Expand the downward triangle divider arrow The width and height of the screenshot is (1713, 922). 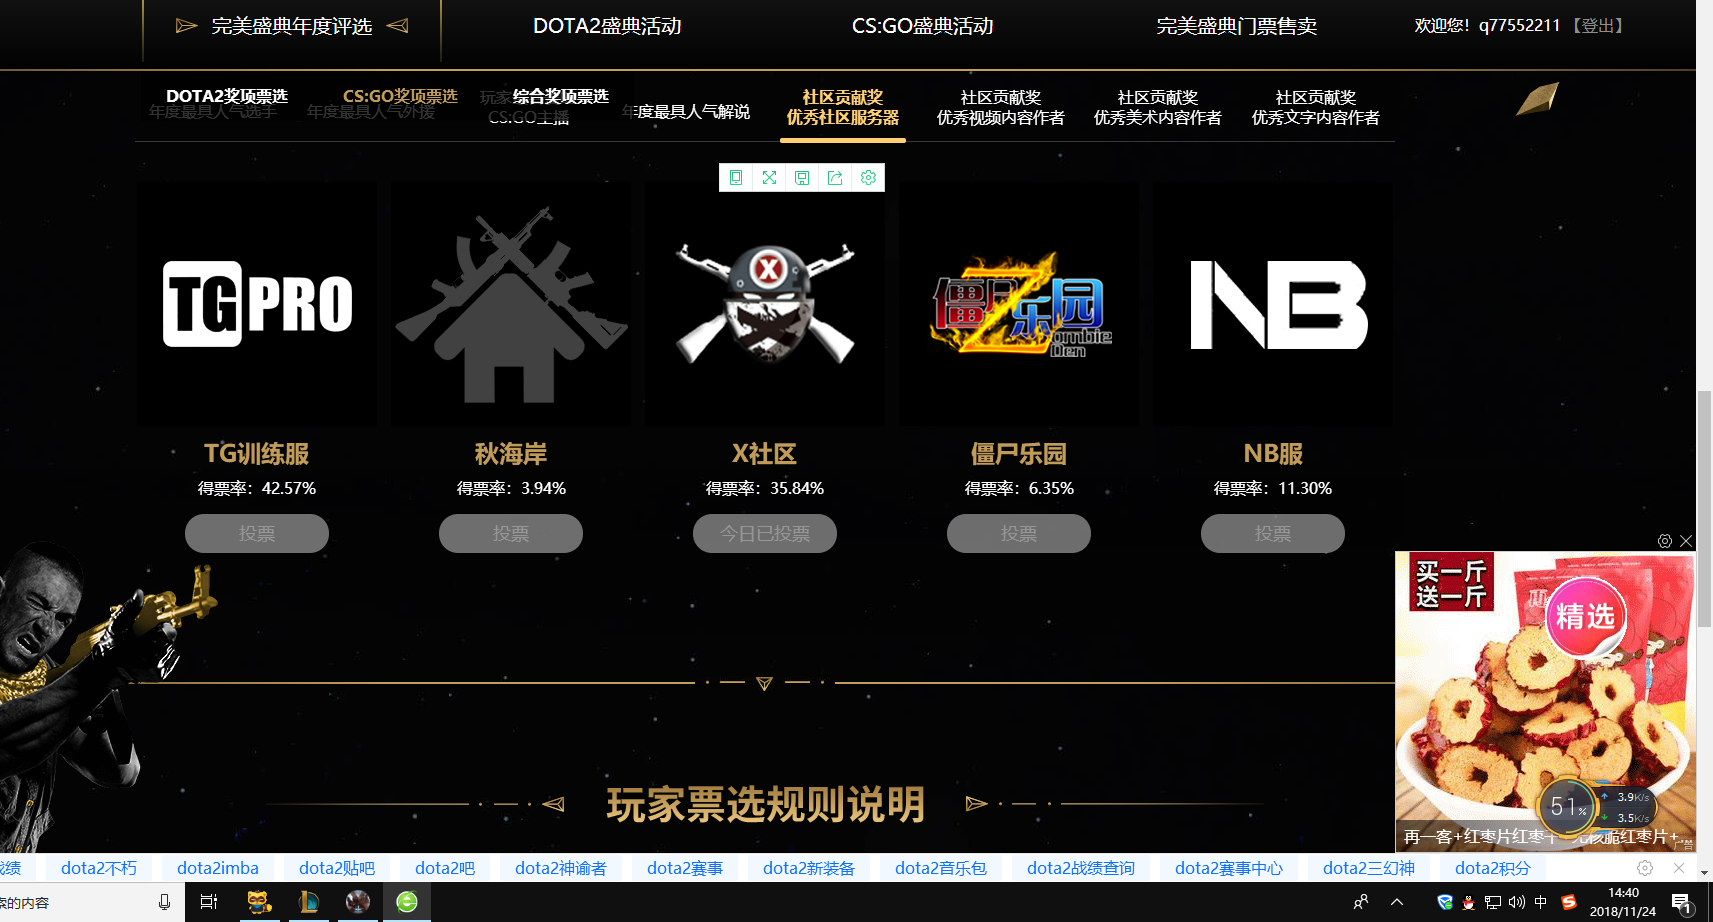[764, 684]
